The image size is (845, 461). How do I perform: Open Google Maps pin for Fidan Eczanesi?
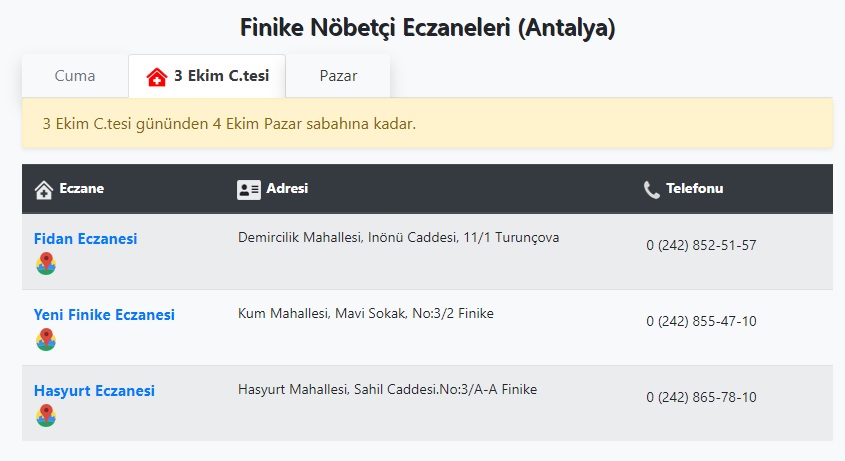click(46, 264)
